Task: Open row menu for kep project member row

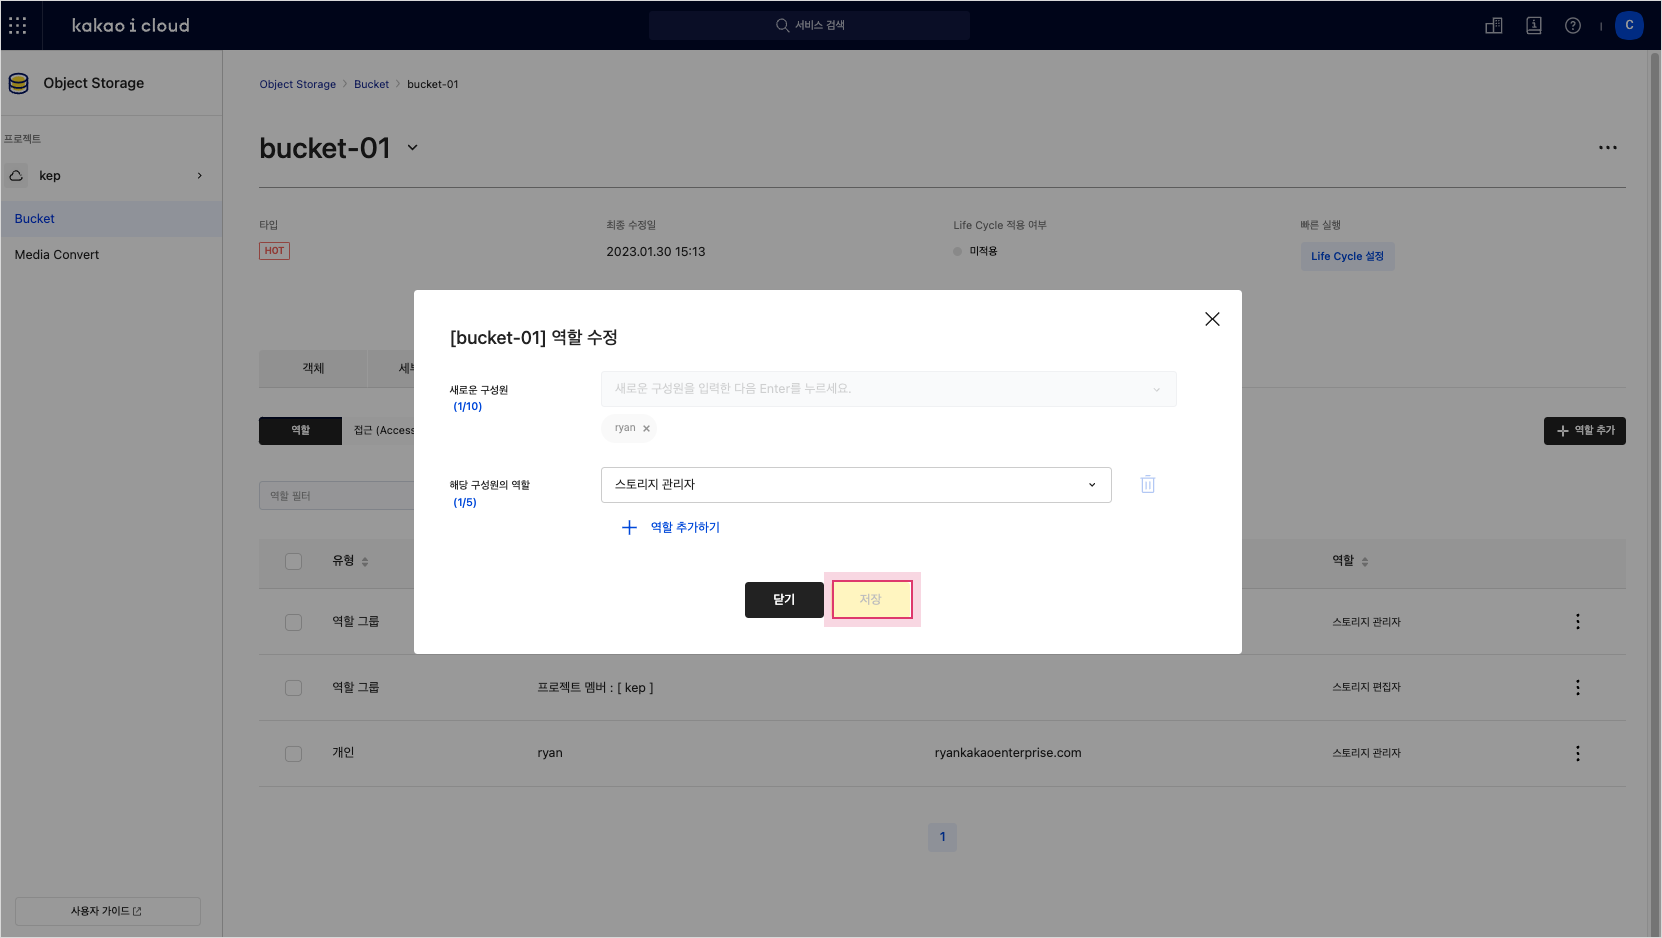Action: [1578, 688]
